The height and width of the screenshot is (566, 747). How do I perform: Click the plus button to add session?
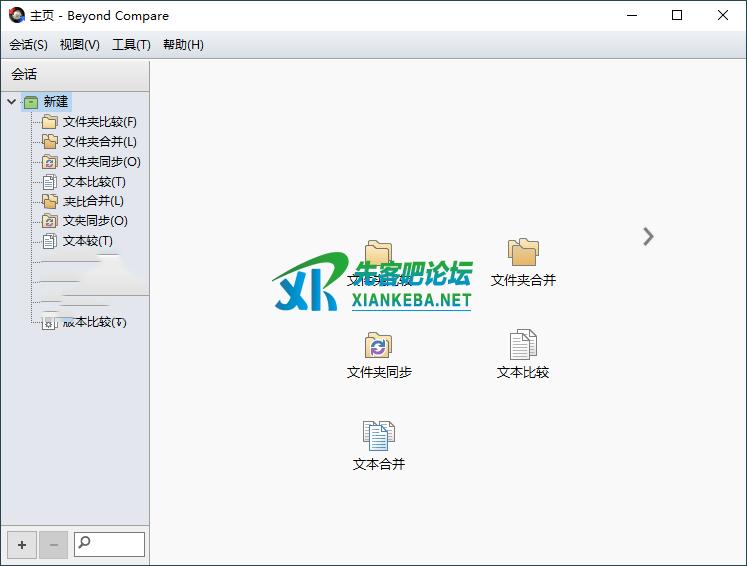coord(22,545)
